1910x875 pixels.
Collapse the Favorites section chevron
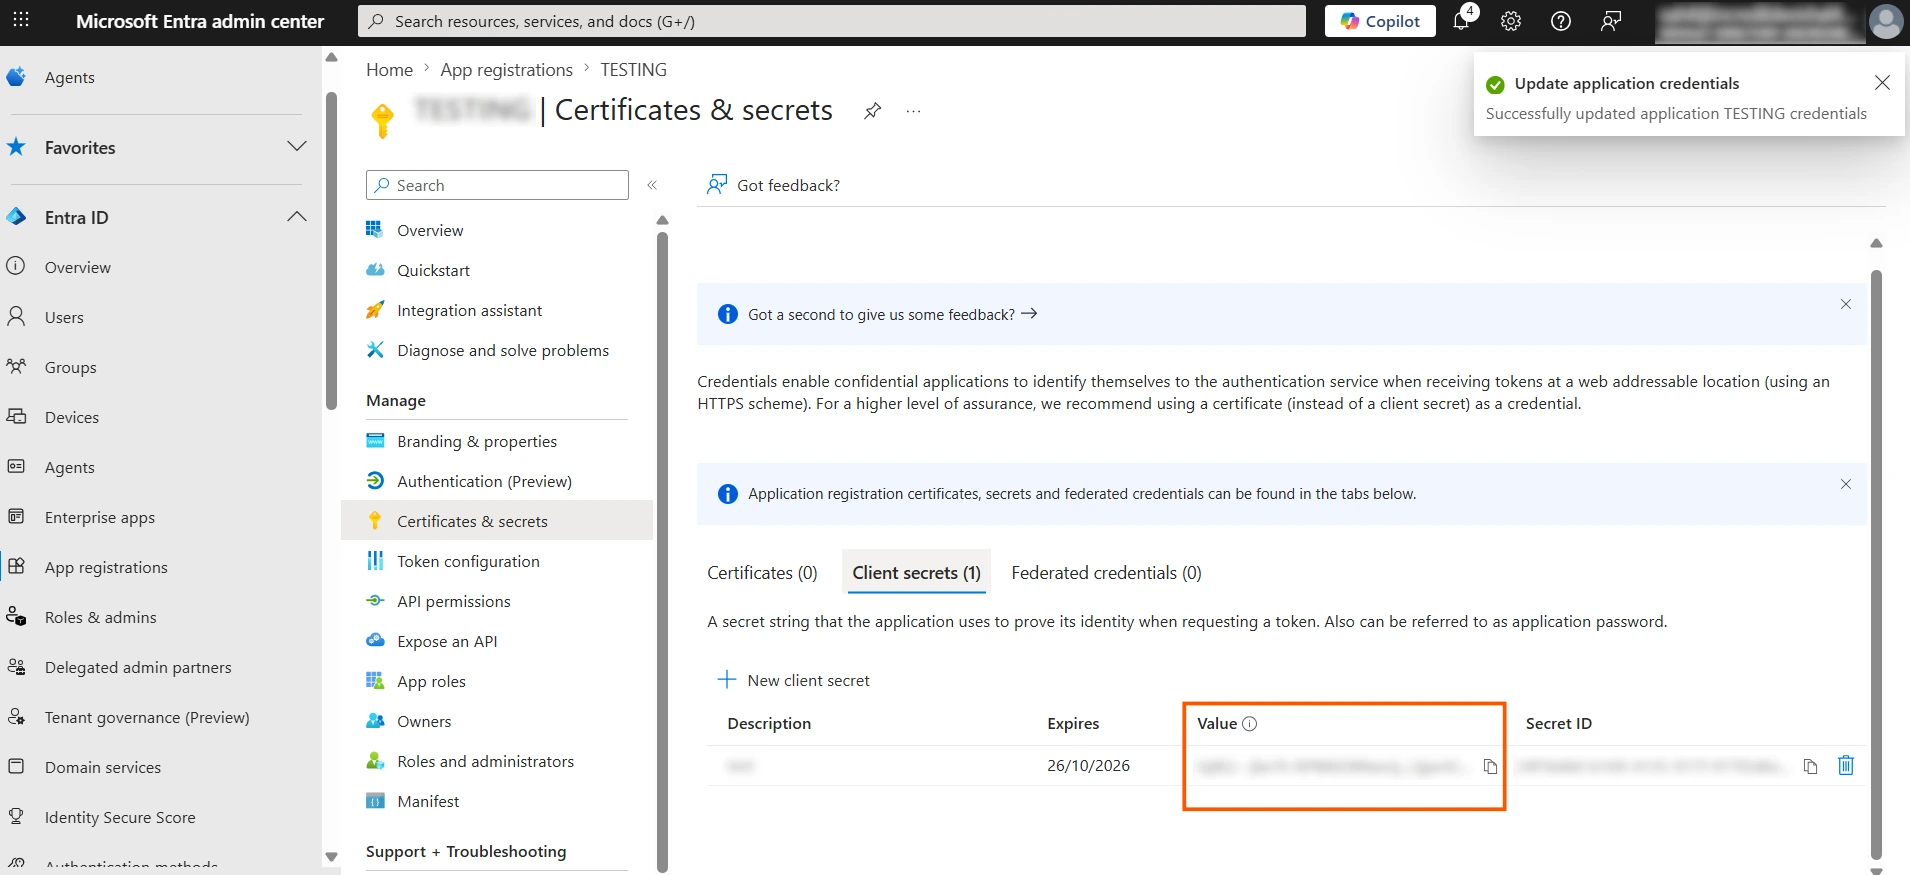pos(297,147)
